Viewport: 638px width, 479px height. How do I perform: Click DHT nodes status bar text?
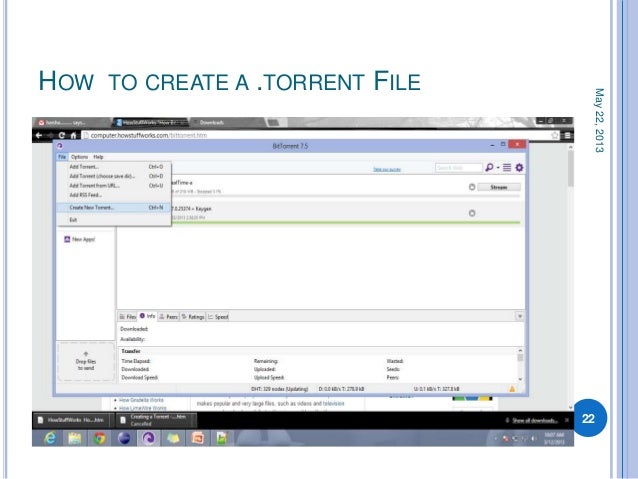click(280, 389)
